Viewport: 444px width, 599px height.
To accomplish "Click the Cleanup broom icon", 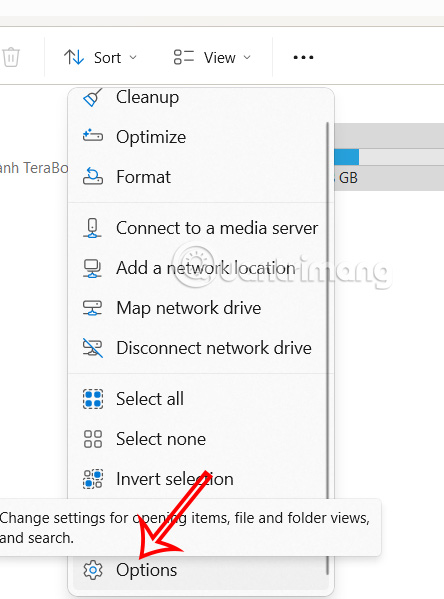I will pos(92,98).
